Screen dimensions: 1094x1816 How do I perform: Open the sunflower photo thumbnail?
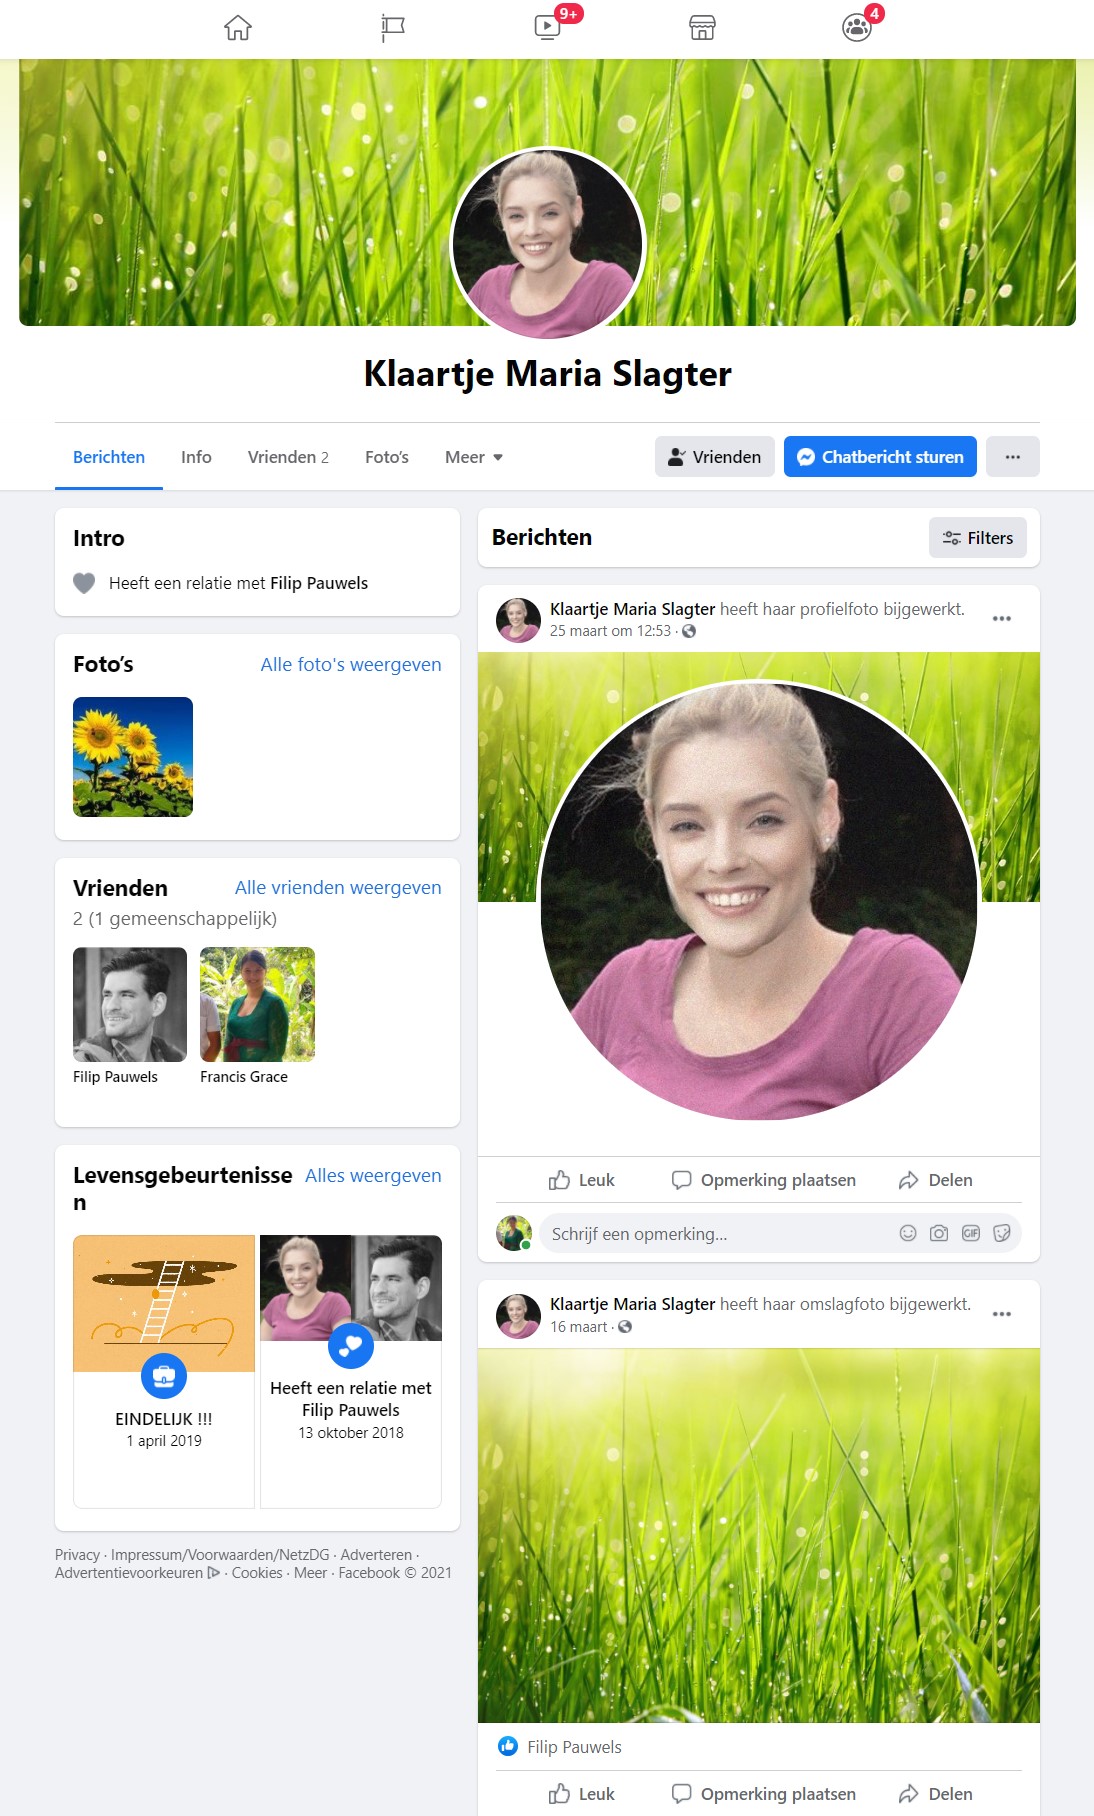[x=133, y=757]
